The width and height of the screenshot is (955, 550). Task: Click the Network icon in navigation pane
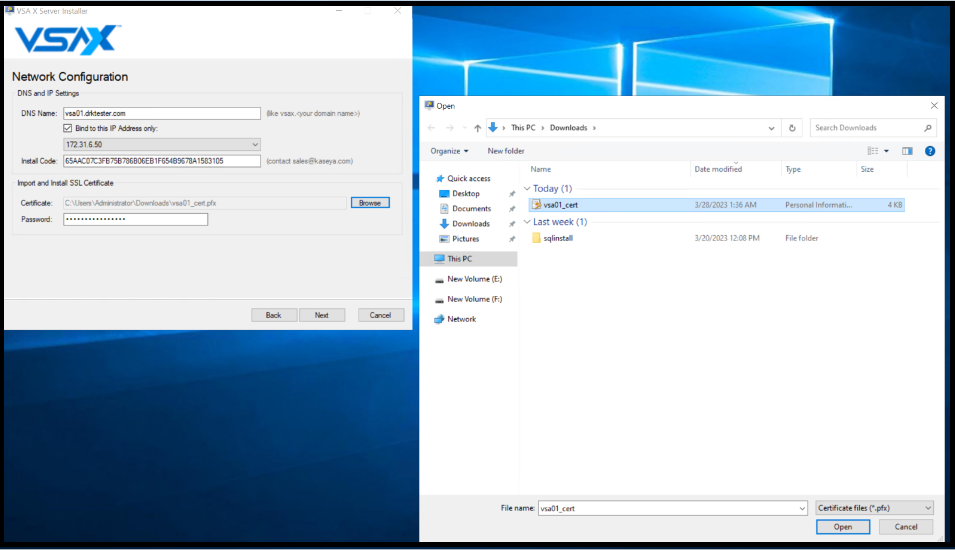coord(439,319)
